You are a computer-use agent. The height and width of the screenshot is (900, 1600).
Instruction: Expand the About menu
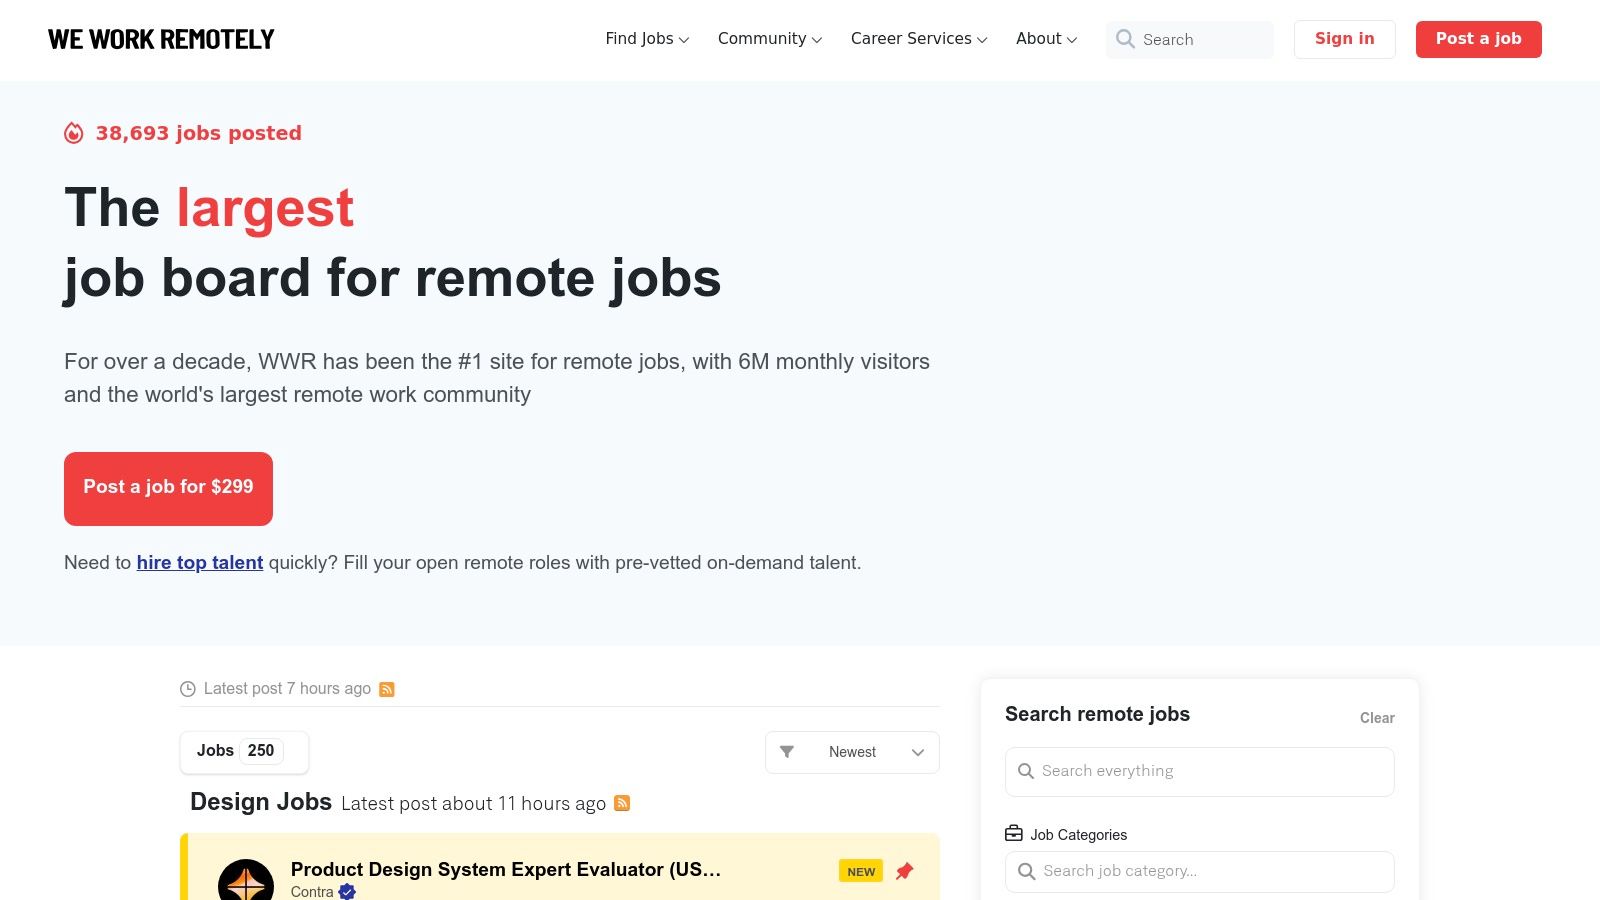(1045, 39)
